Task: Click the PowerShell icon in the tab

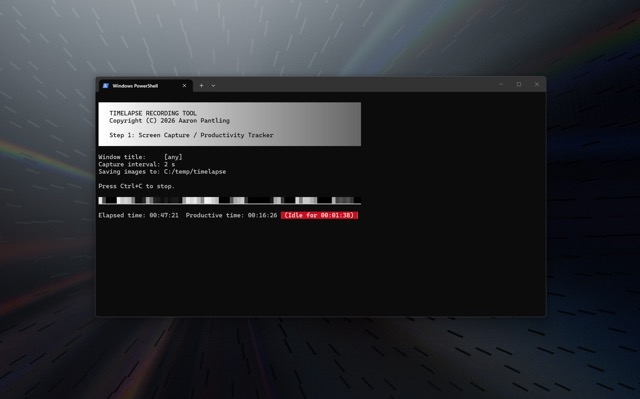Action: pos(106,86)
